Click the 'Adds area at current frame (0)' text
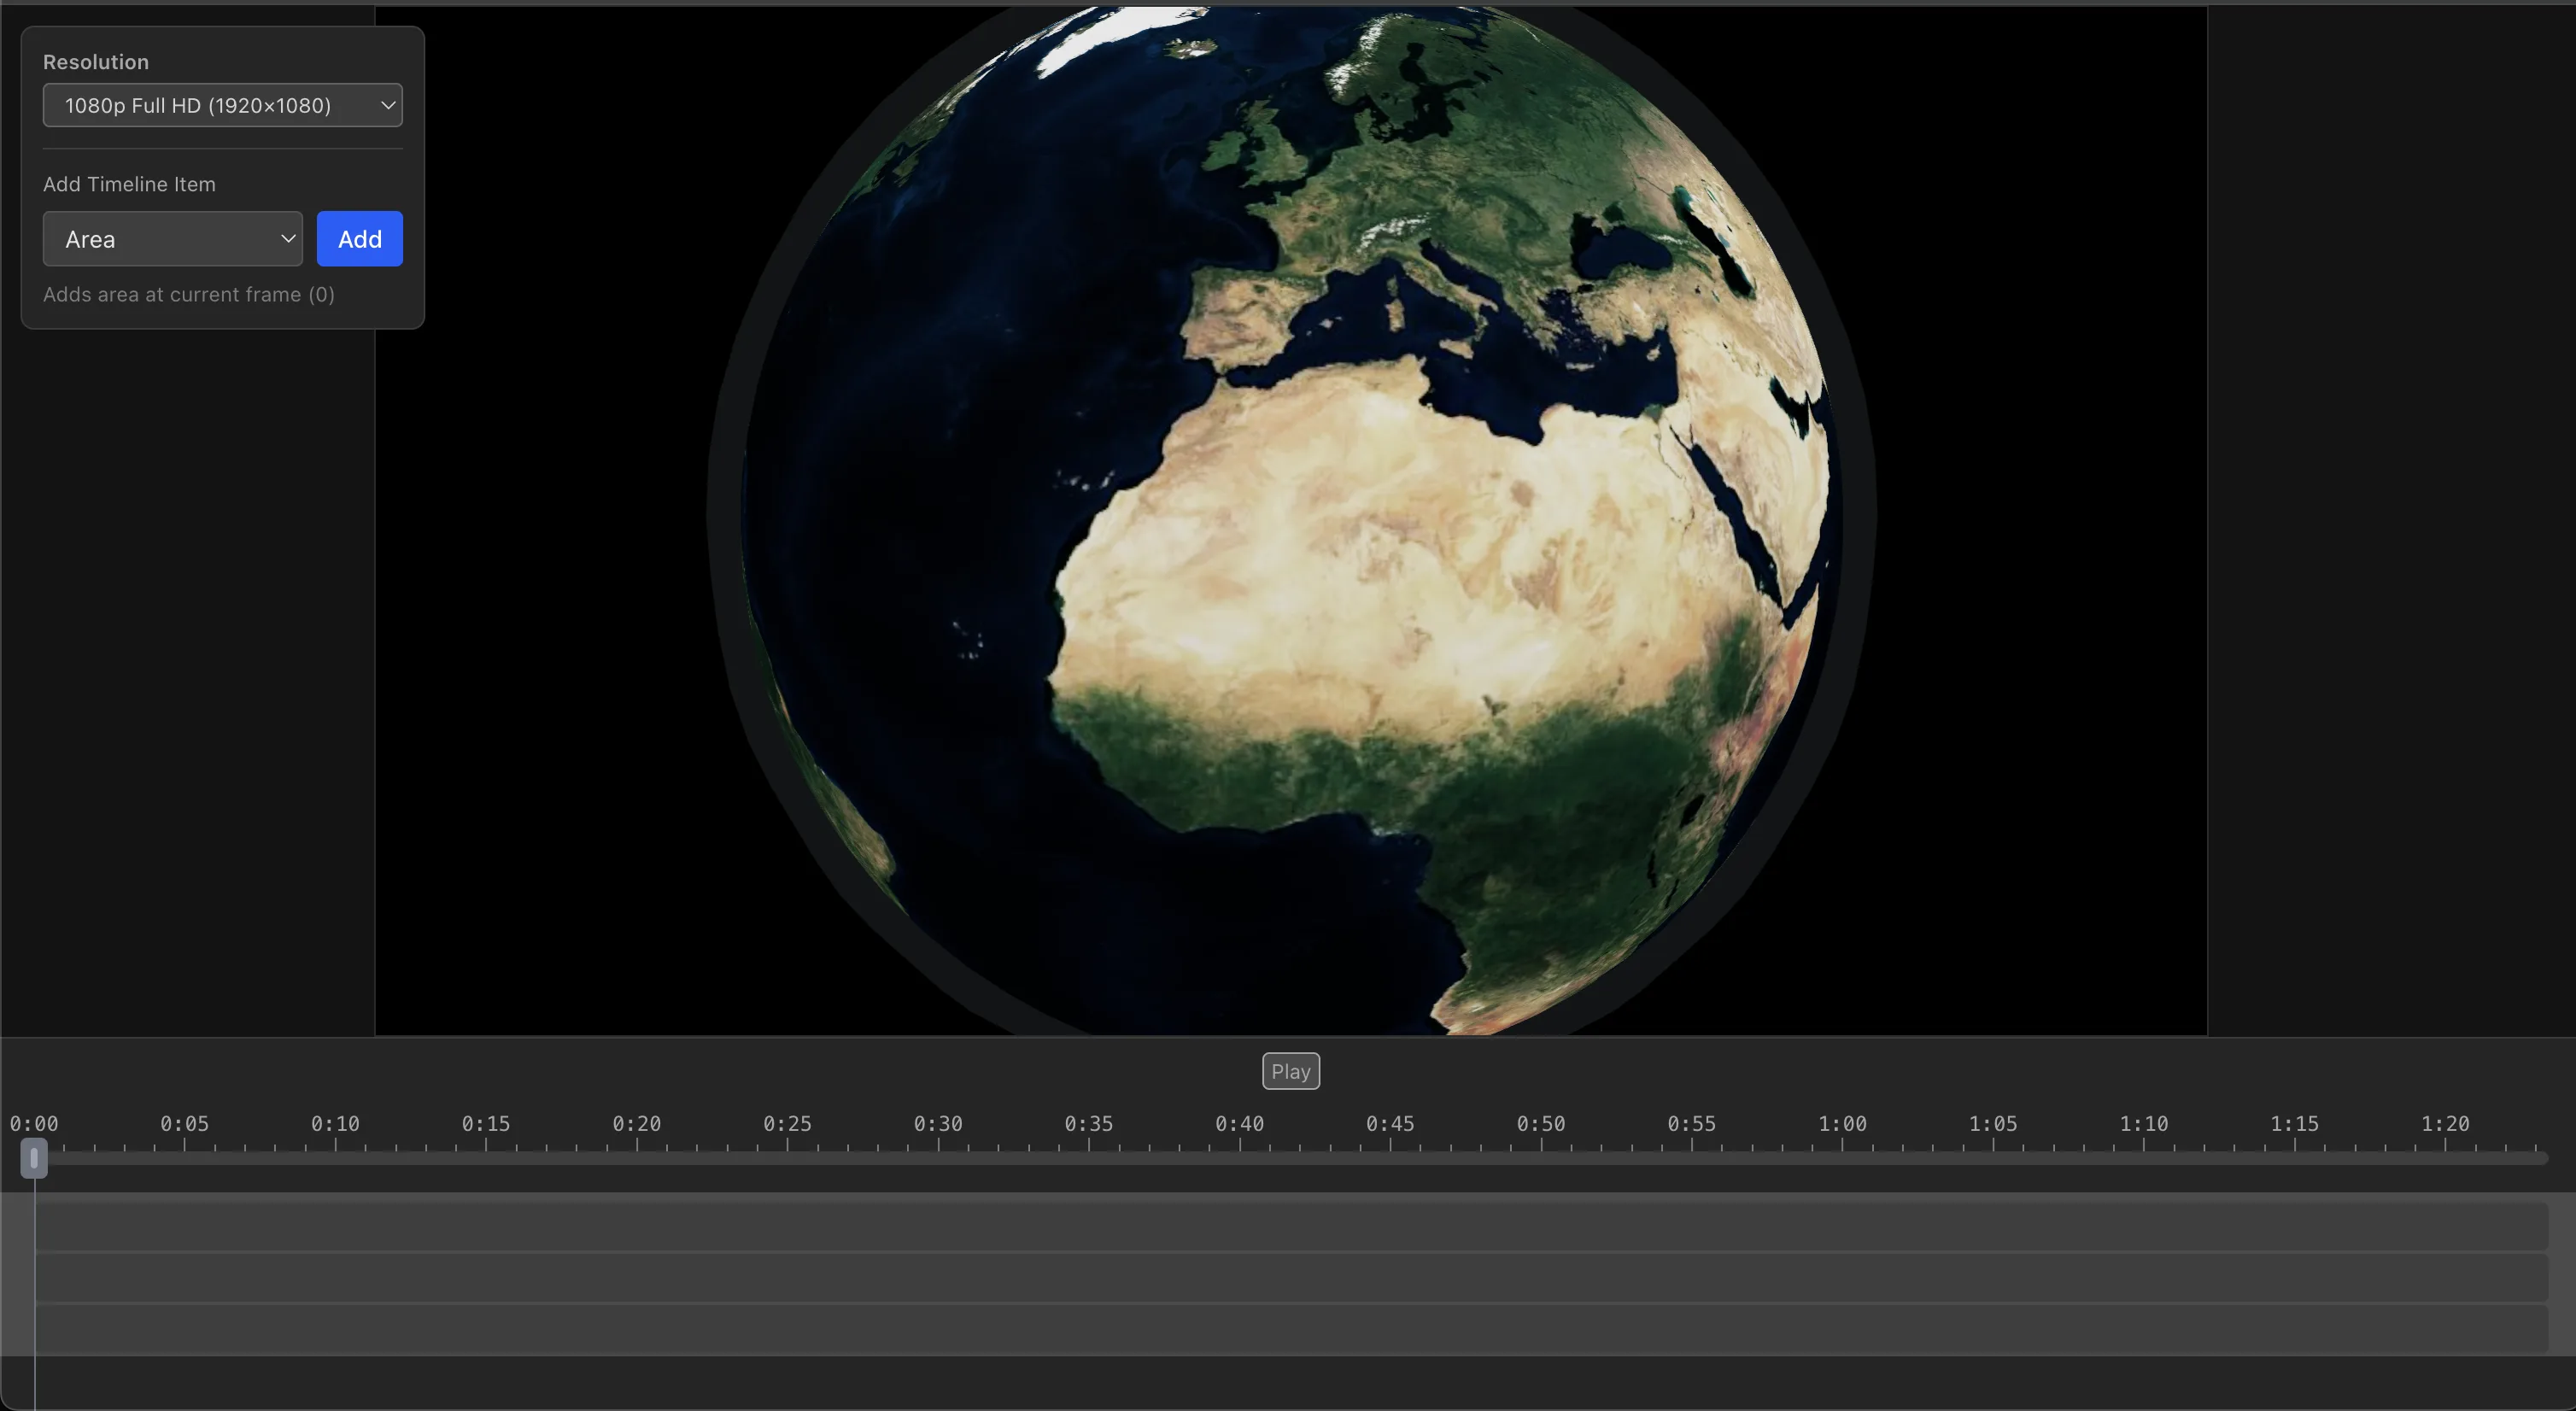 (x=189, y=294)
